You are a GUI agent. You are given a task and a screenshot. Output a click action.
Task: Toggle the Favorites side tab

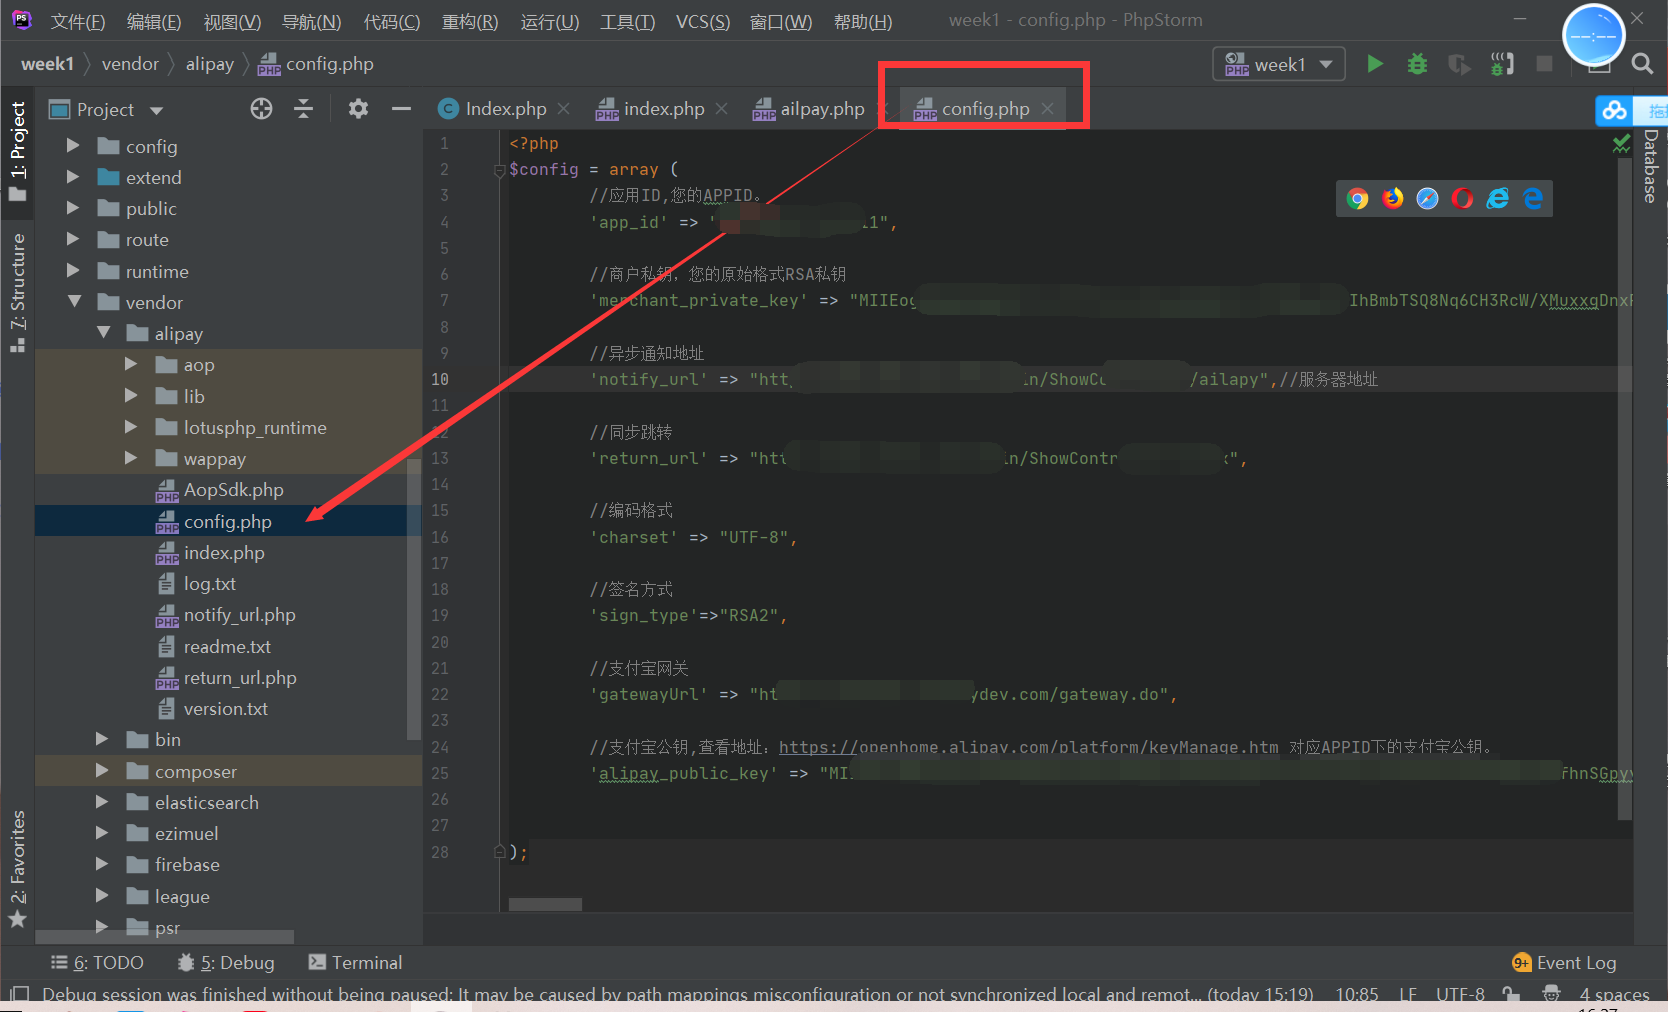click(x=18, y=868)
